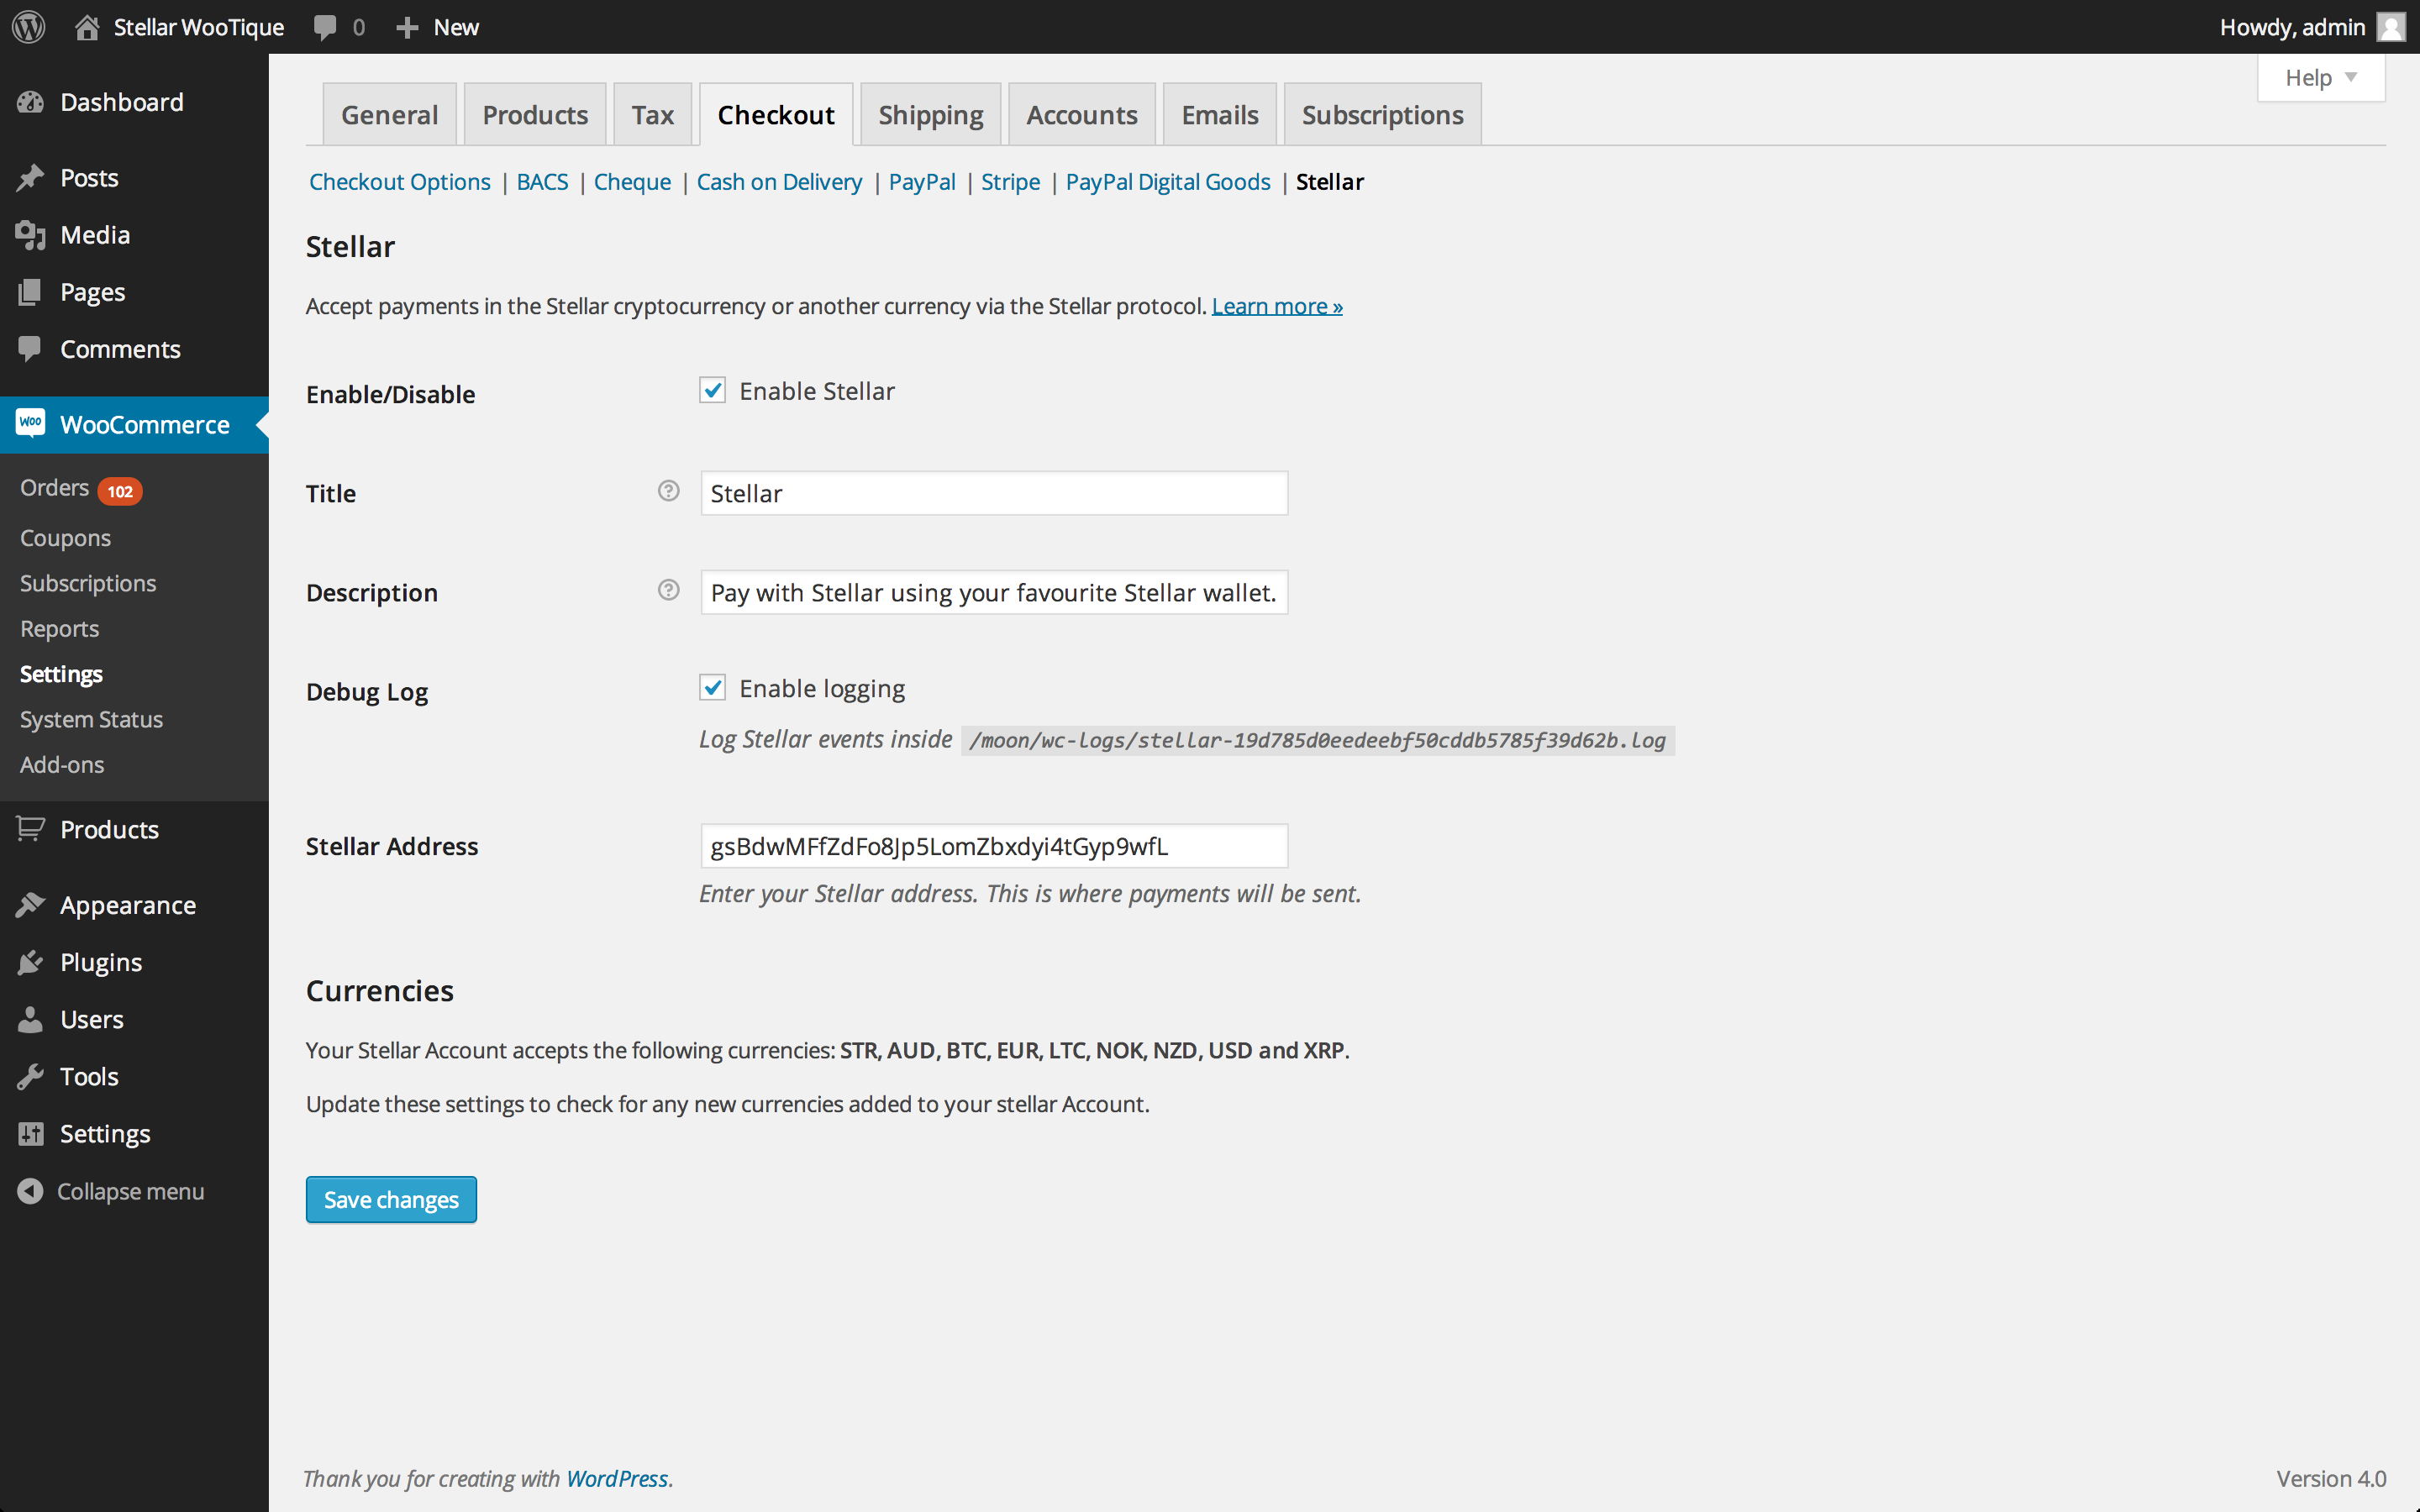Click the Learn more link
The image size is (2420, 1512).
point(1277,306)
